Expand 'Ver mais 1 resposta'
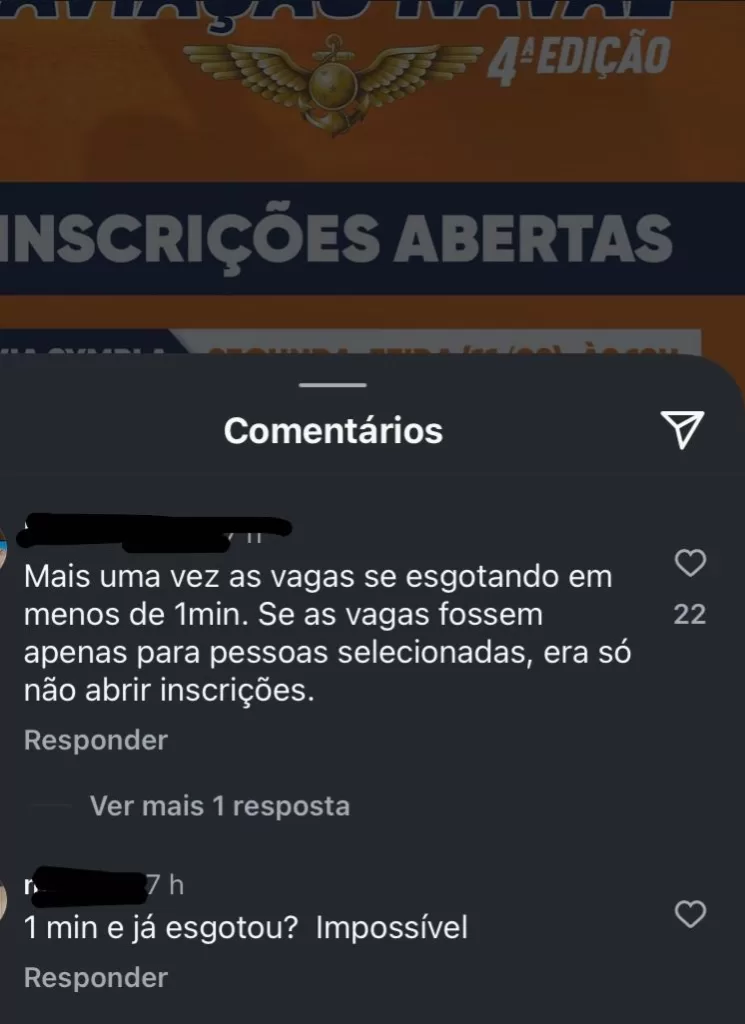Image resolution: width=745 pixels, height=1024 pixels. (220, 806)
